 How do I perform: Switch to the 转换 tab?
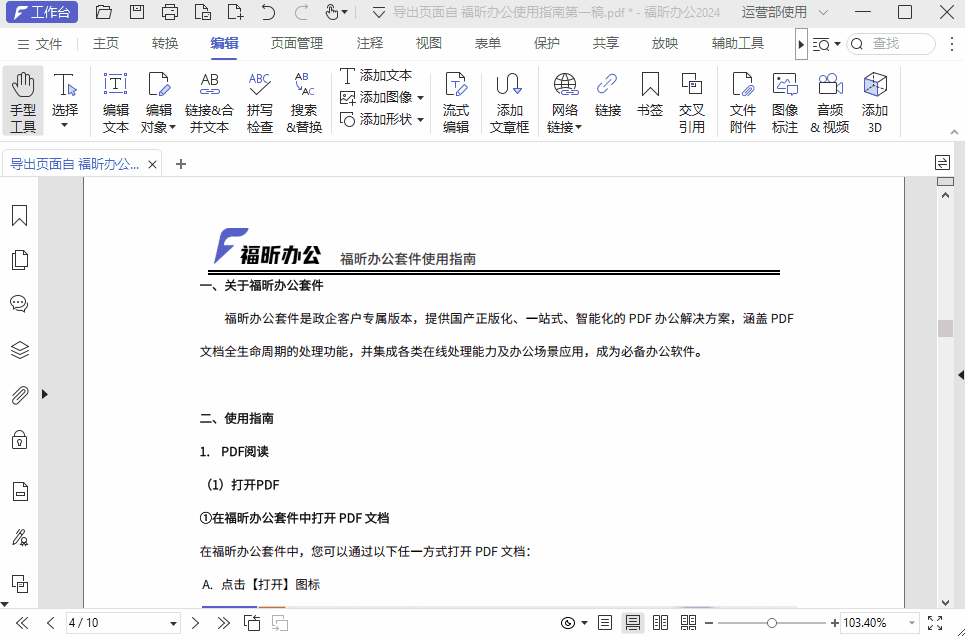165,44
